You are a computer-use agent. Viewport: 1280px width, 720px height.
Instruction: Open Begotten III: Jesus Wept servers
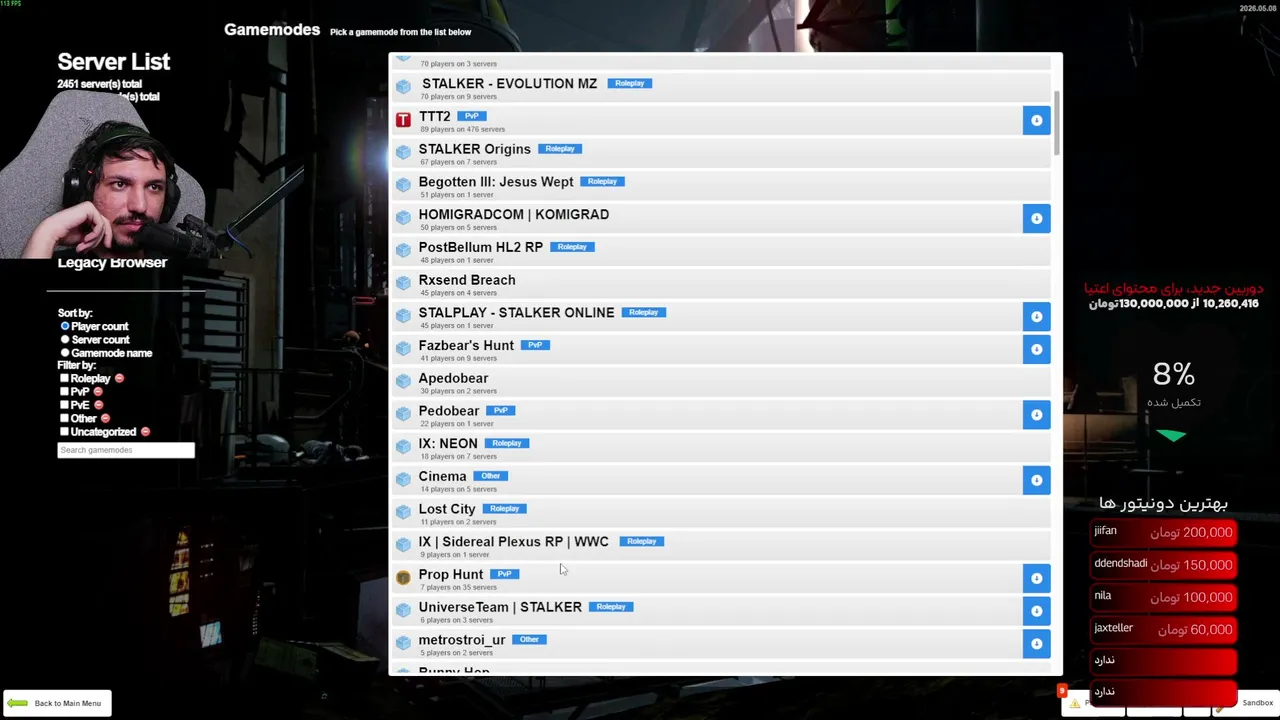click(720, 185)
